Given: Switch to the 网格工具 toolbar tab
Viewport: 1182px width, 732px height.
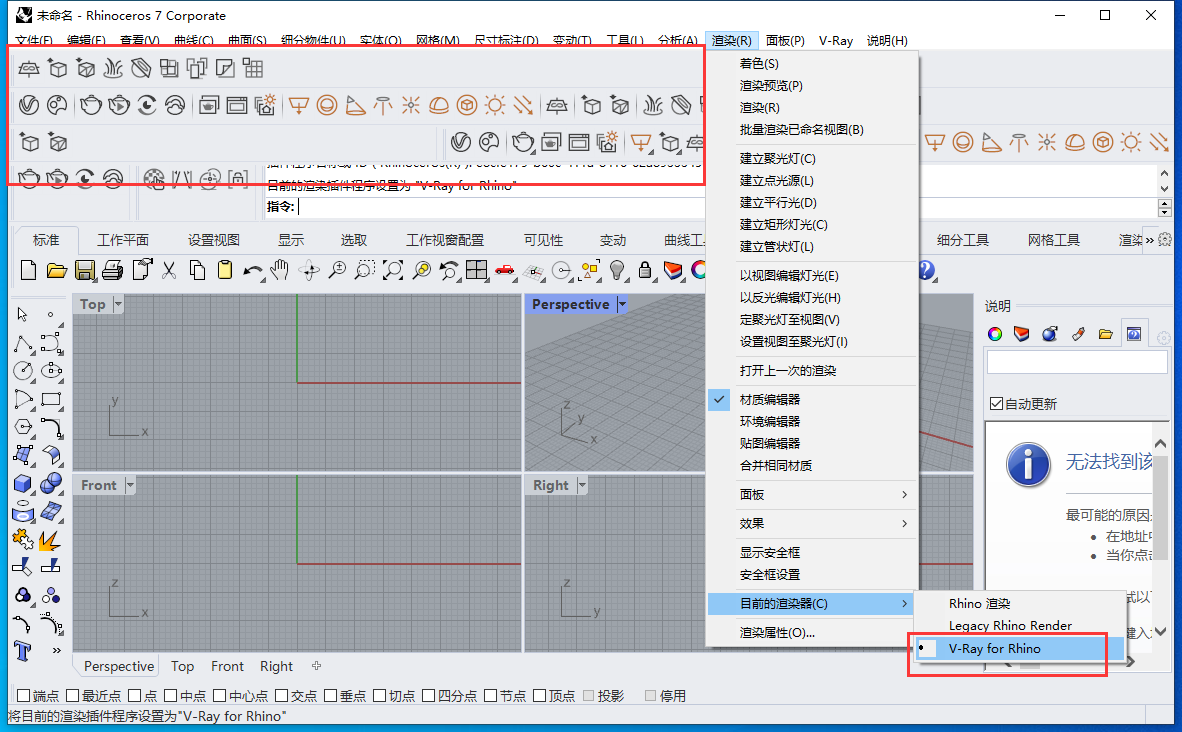Looking at the screenshot, I should click(1053, 240).
